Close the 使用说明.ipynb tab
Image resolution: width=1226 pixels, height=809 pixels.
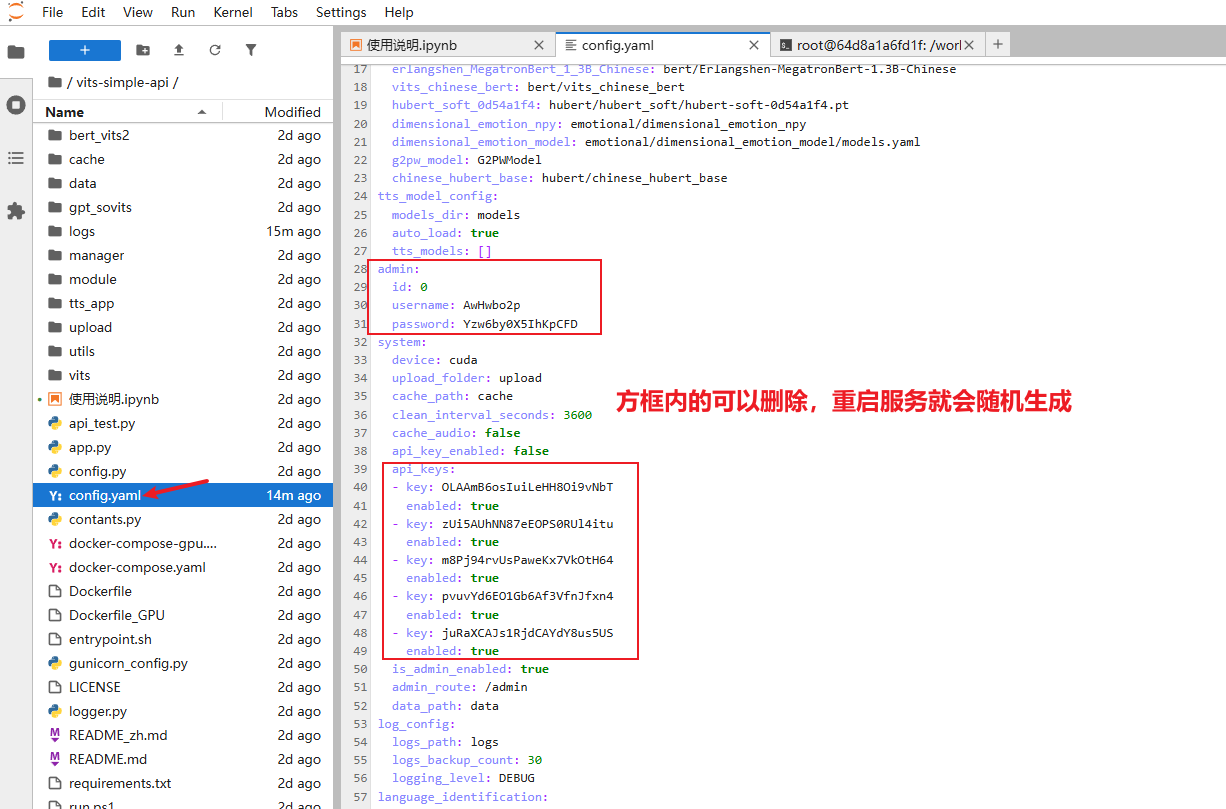tap(539, 45)
